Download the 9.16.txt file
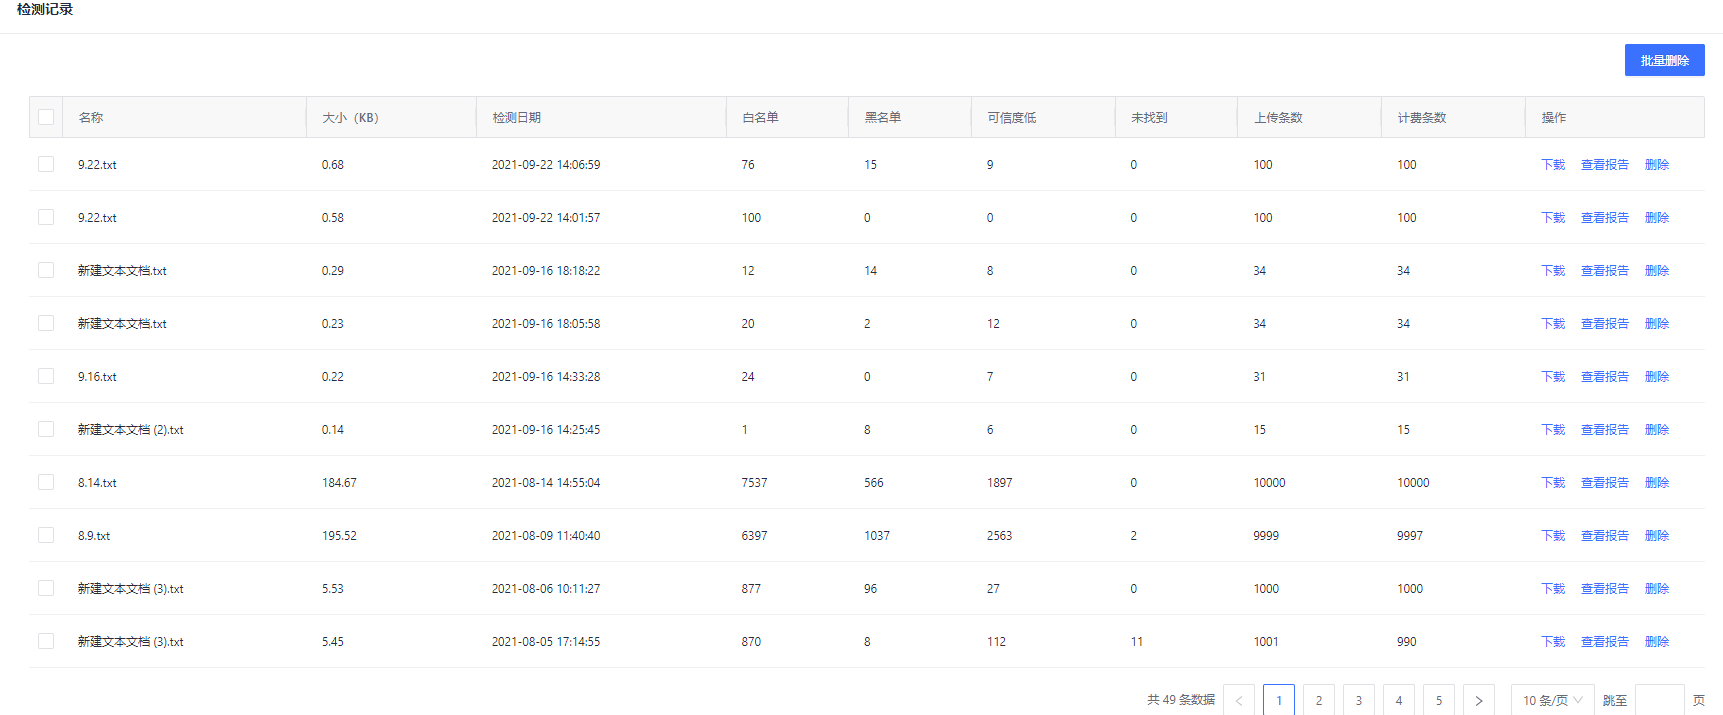Image resolution: width=1723 pixels, height=715 pixels. tap(1553, 377)
